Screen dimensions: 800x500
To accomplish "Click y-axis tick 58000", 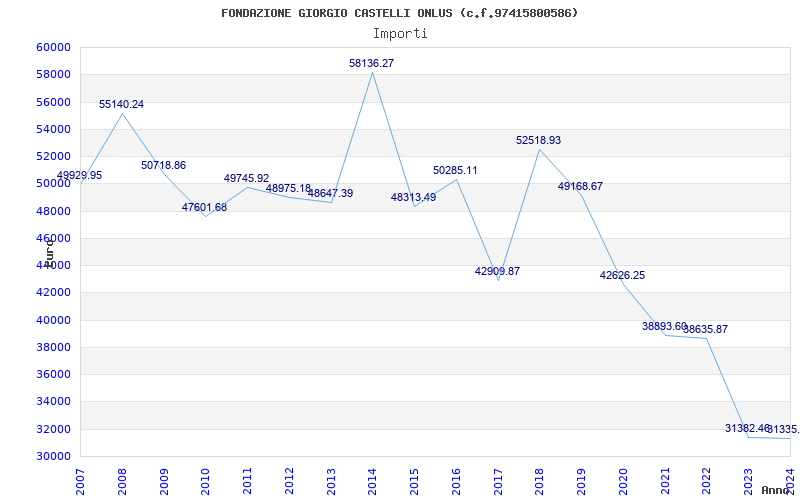I will tap(53, 74).
